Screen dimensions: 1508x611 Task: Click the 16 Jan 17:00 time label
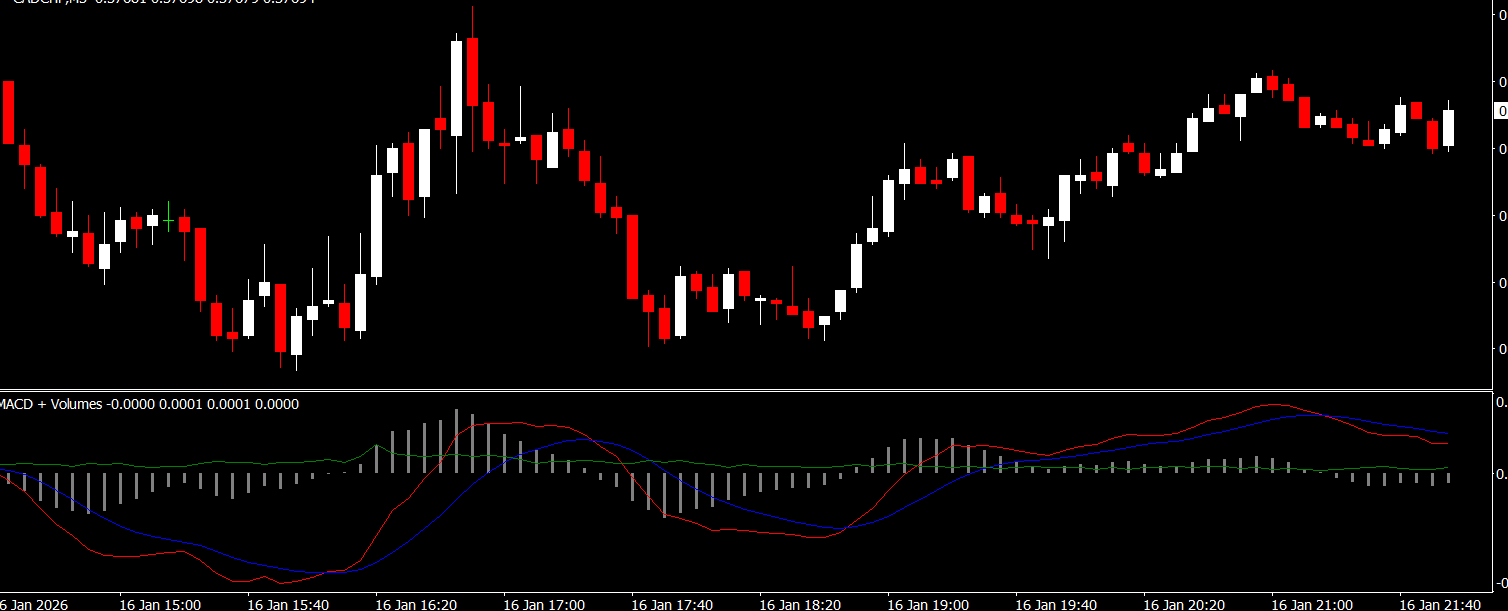coord(544,604)
